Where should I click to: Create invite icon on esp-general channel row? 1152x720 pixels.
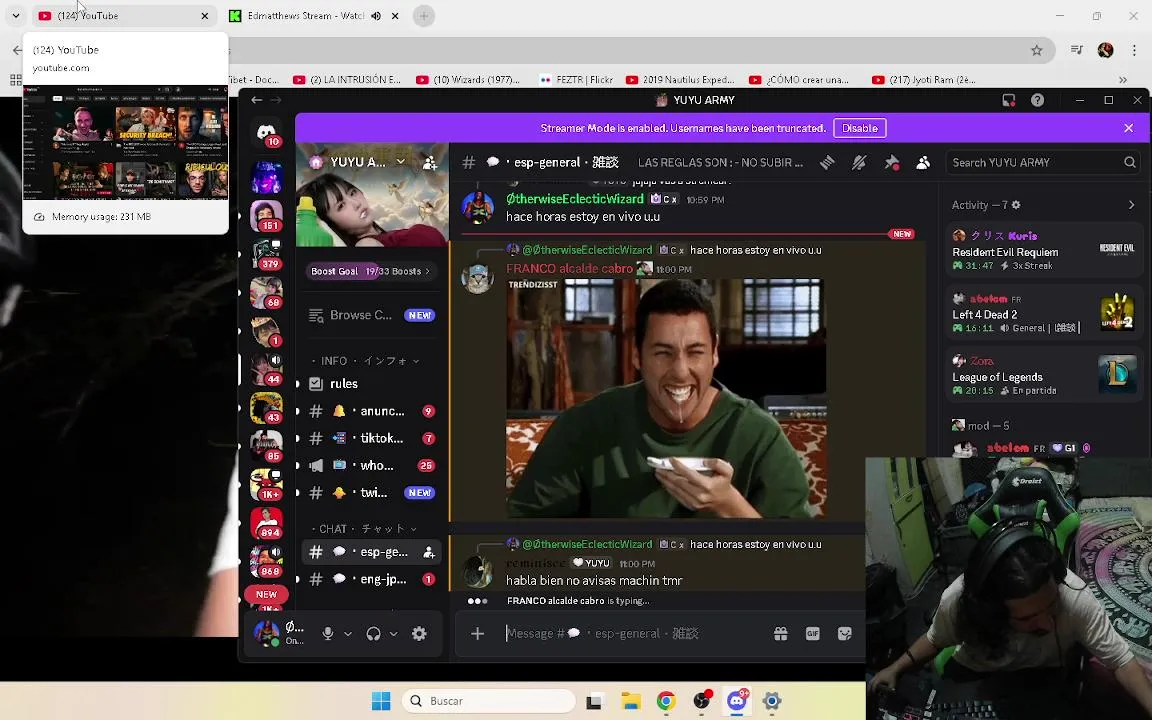pyautogui.click(x=429, y=552)
